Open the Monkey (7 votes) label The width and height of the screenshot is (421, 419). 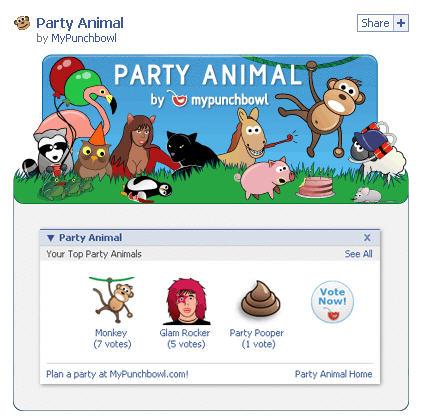click(x=112, y=338)
